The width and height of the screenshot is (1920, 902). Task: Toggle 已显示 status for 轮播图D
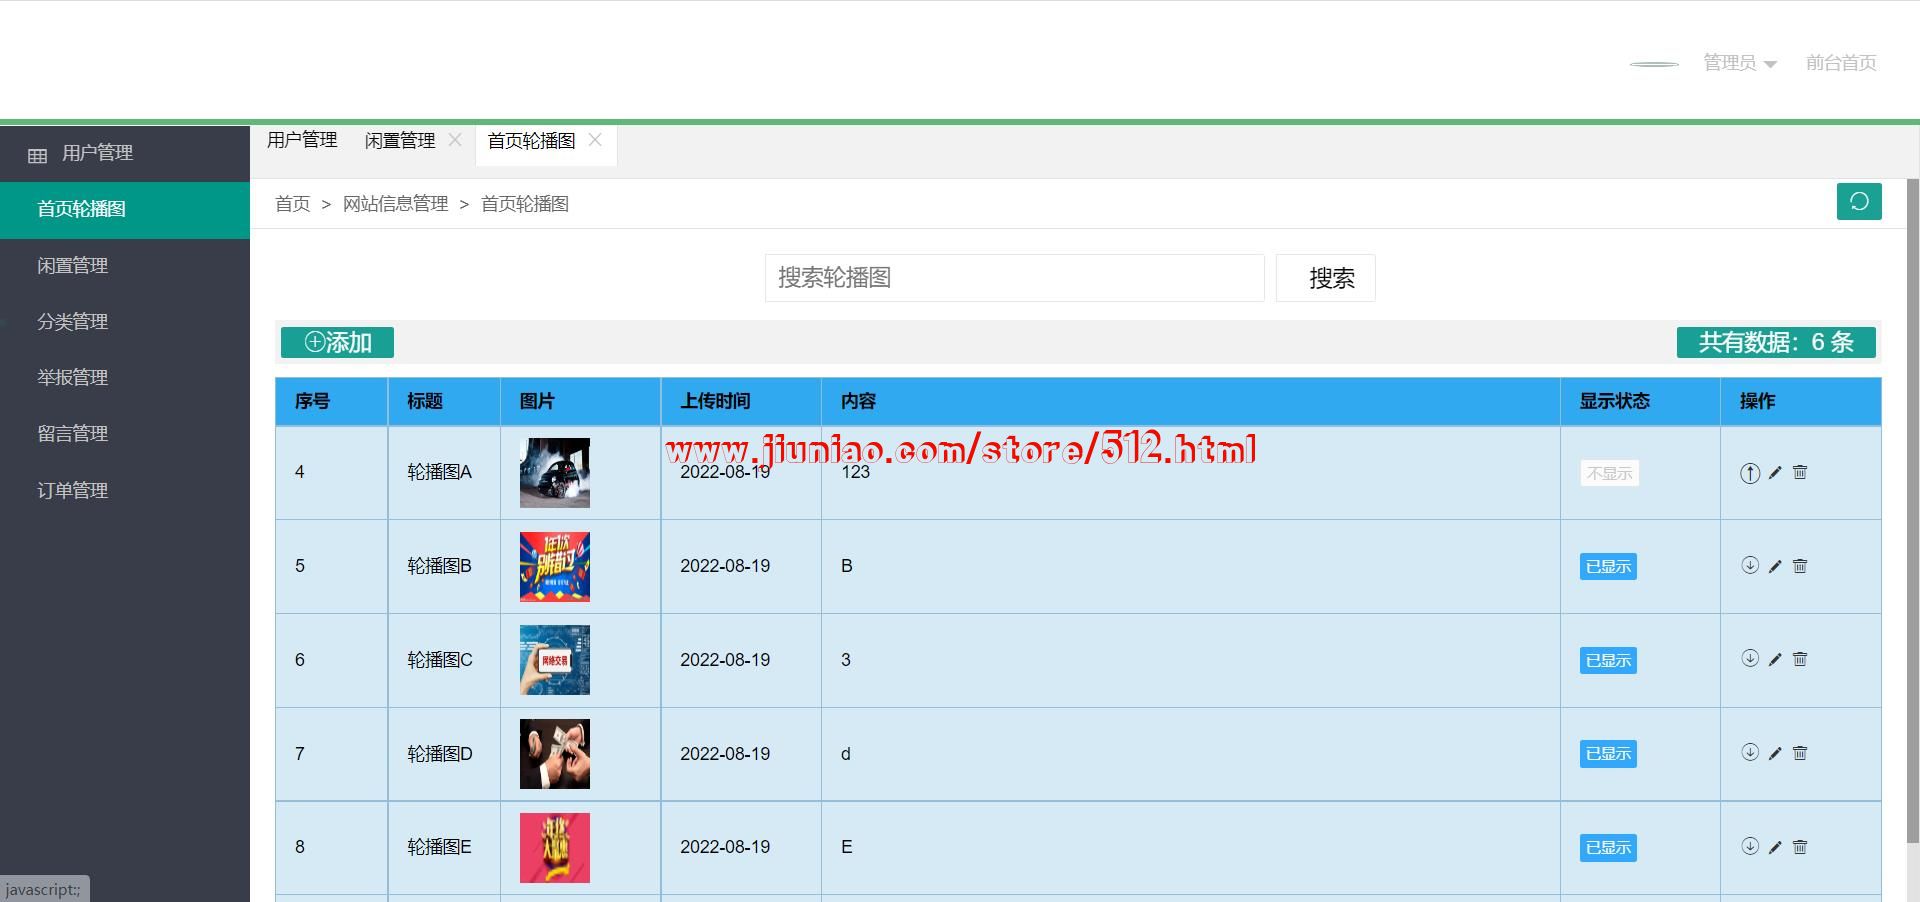[x=1608, y=754]
